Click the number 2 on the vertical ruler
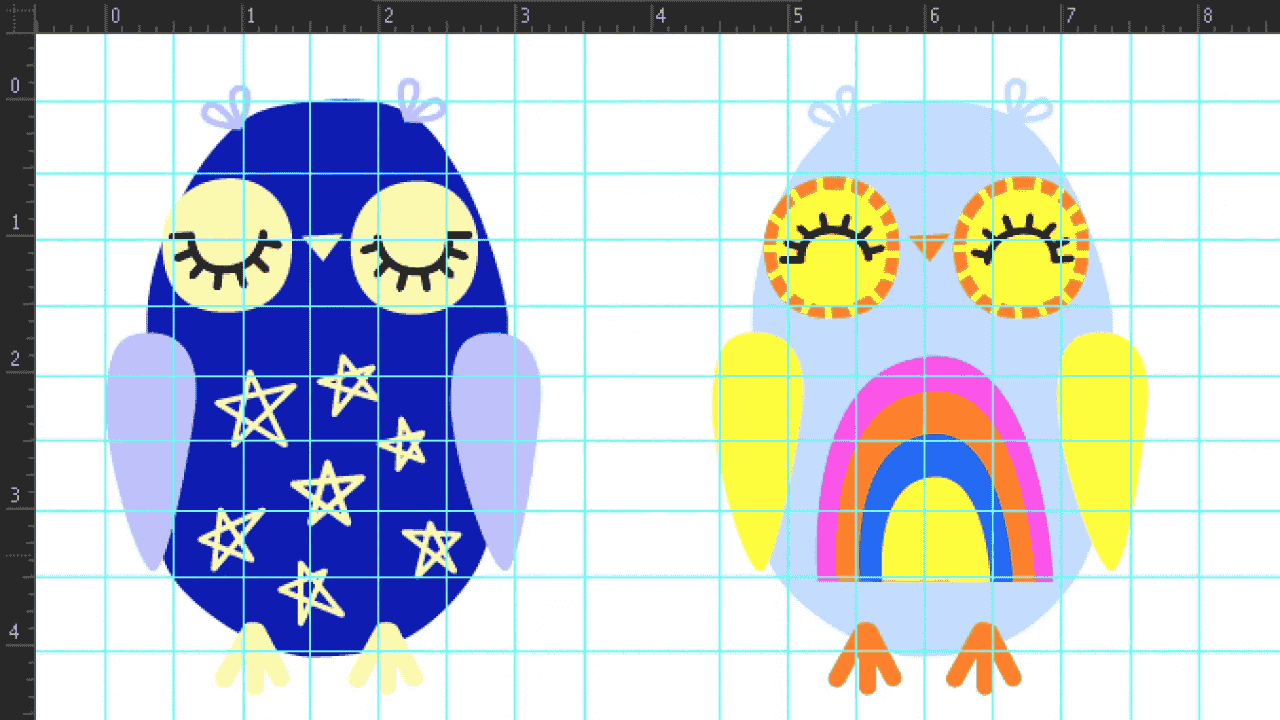The image size is (1280, 720). 15,359
